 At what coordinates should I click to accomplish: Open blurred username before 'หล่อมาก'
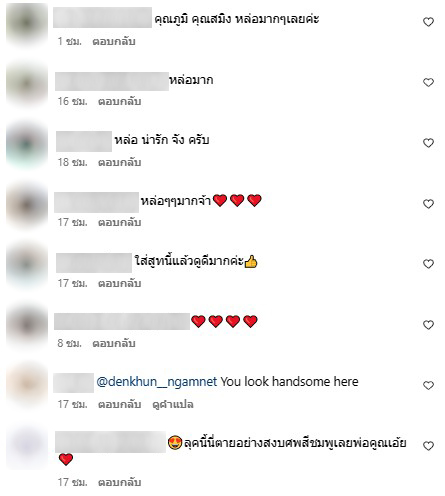coord(112,81)
